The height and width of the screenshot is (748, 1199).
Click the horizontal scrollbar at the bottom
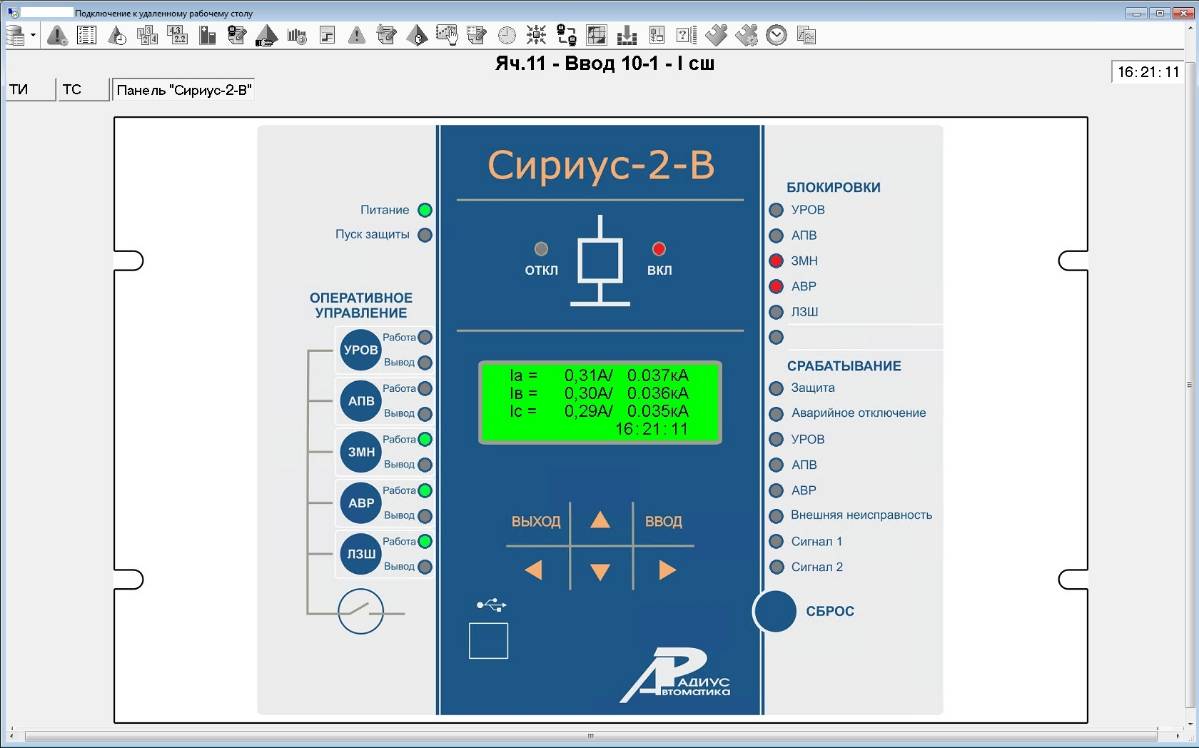click(590, 737)
